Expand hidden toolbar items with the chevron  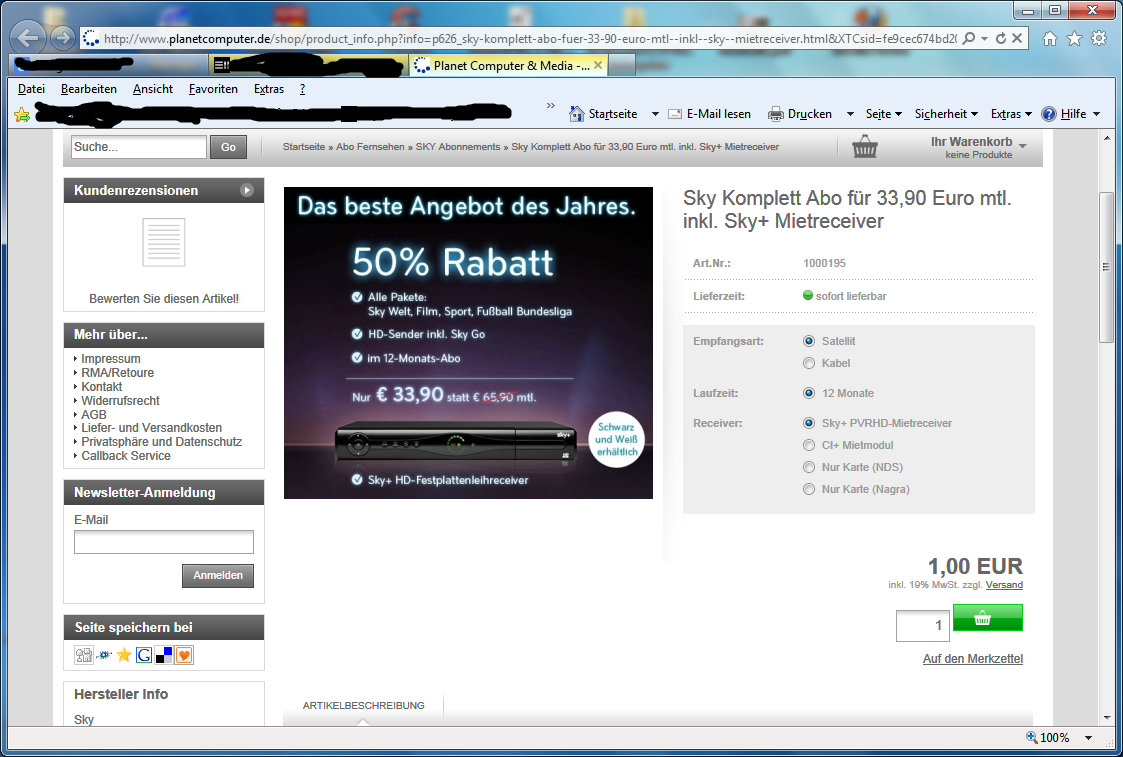(551, 105)
